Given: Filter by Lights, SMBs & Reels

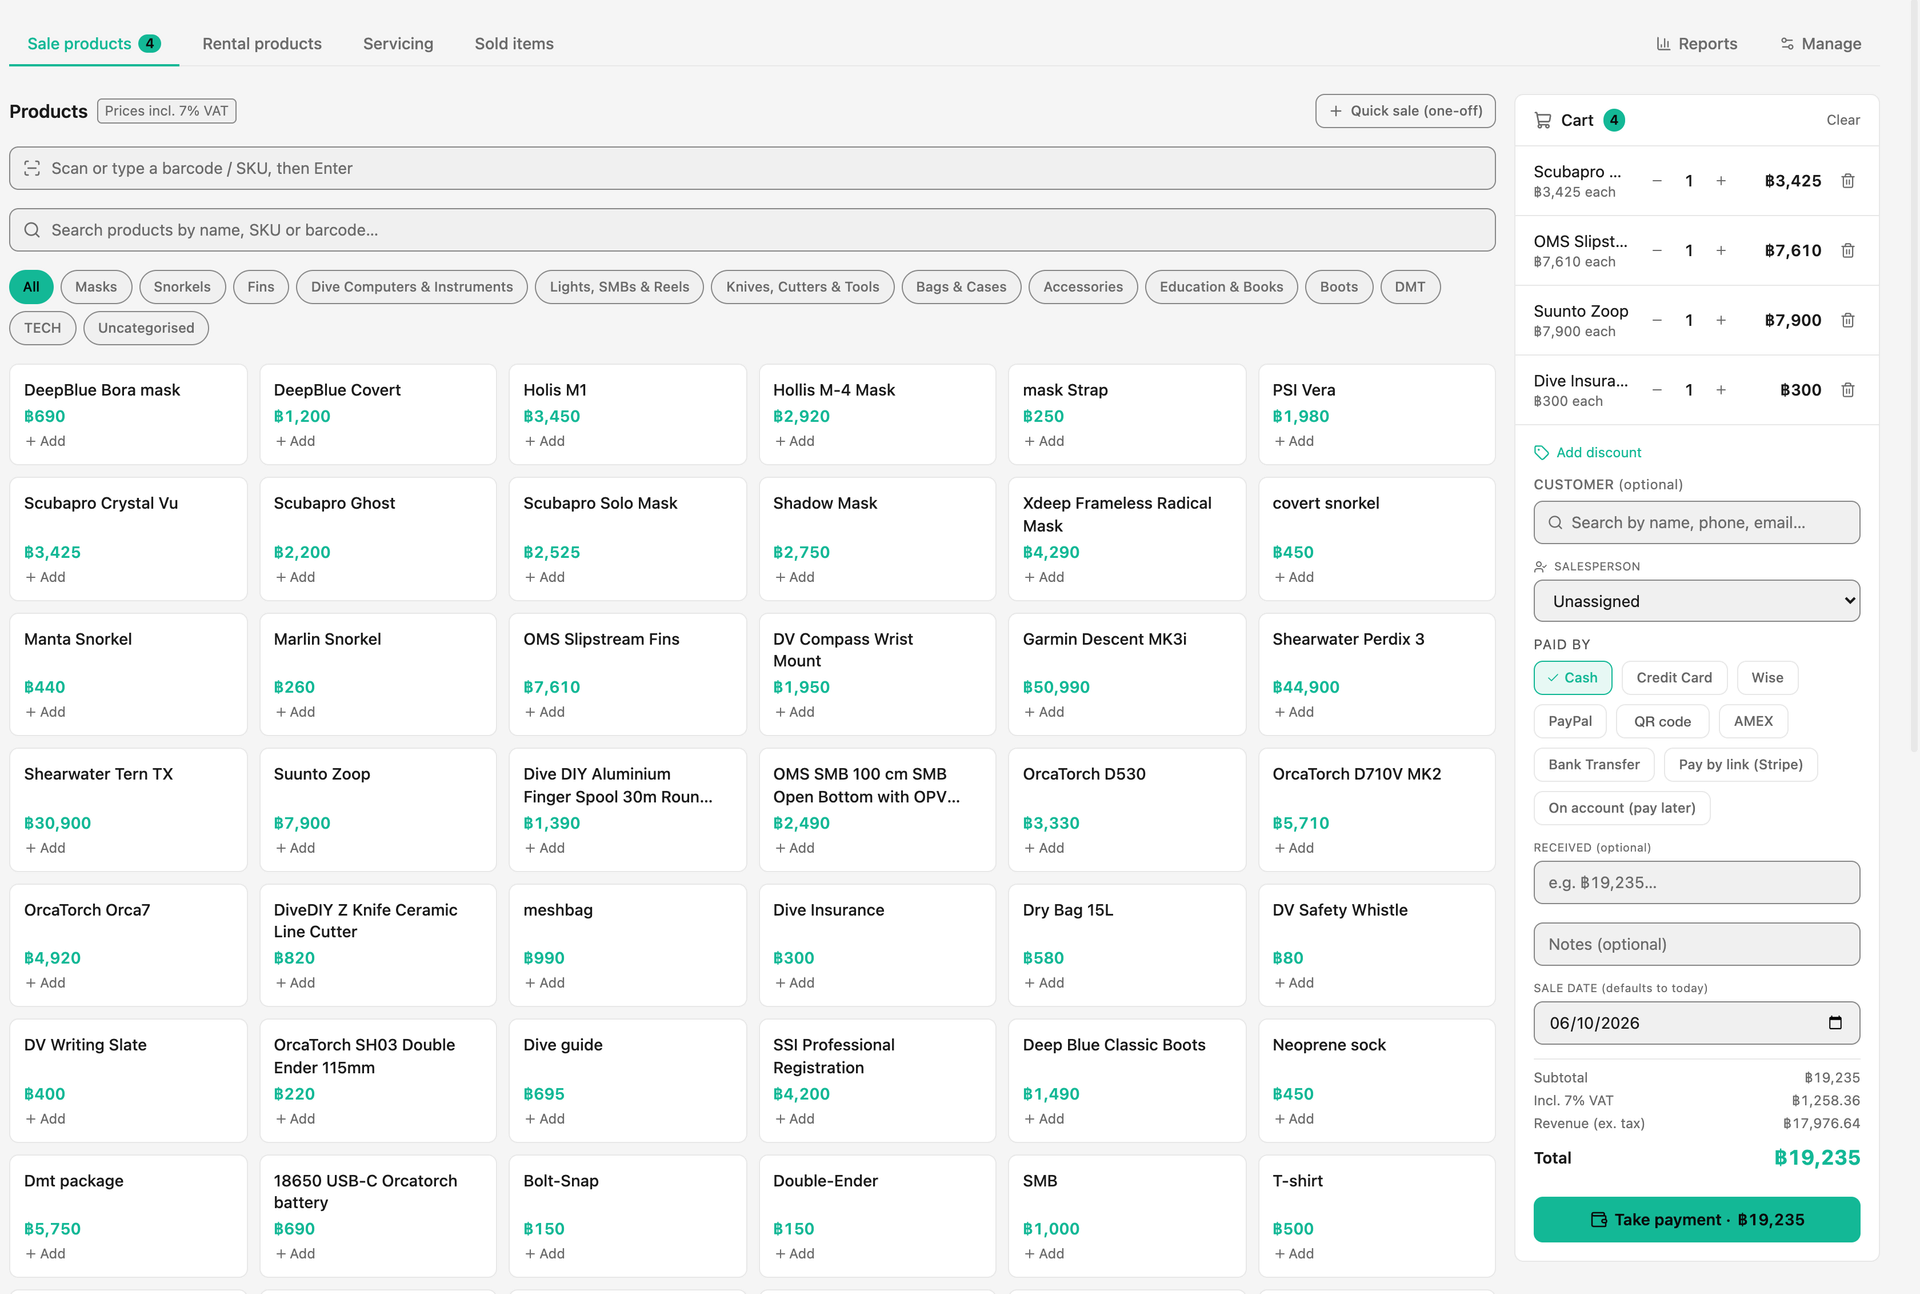Looking at the screenshot, I should [x=619, y=287].
